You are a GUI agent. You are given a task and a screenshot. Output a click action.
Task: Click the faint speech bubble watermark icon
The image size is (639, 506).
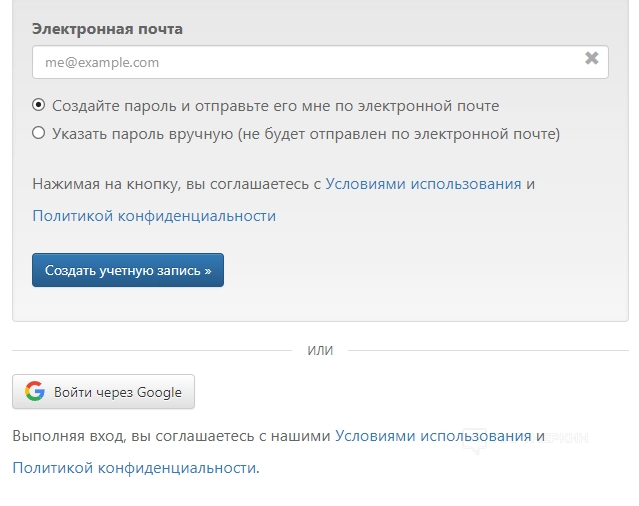click(474, 440)
